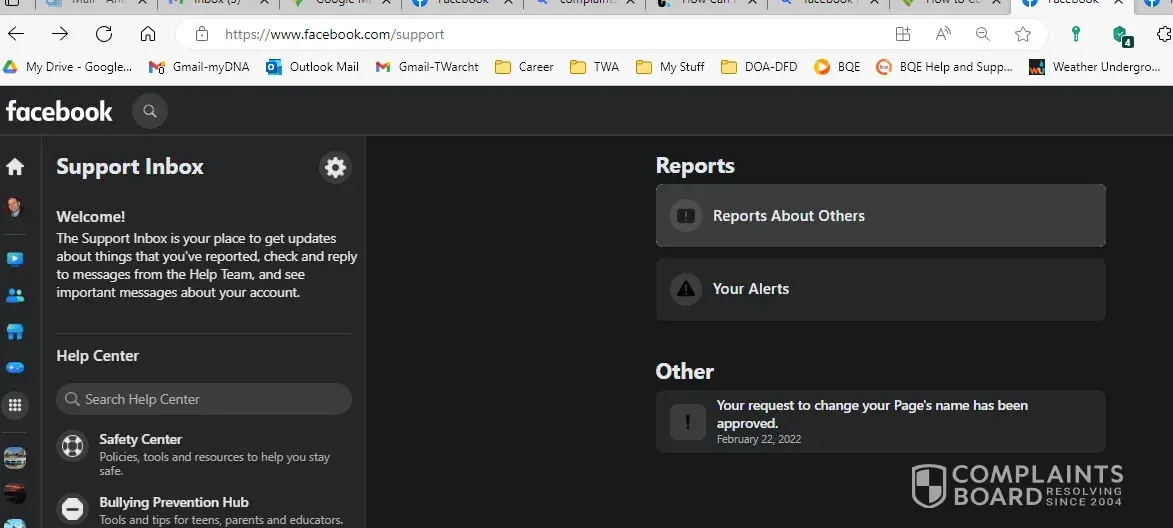Click the Facebook search magnifier icon
Image resolution: width=1173 pixels, height=528 pixels.
click(x=150, y=111)
